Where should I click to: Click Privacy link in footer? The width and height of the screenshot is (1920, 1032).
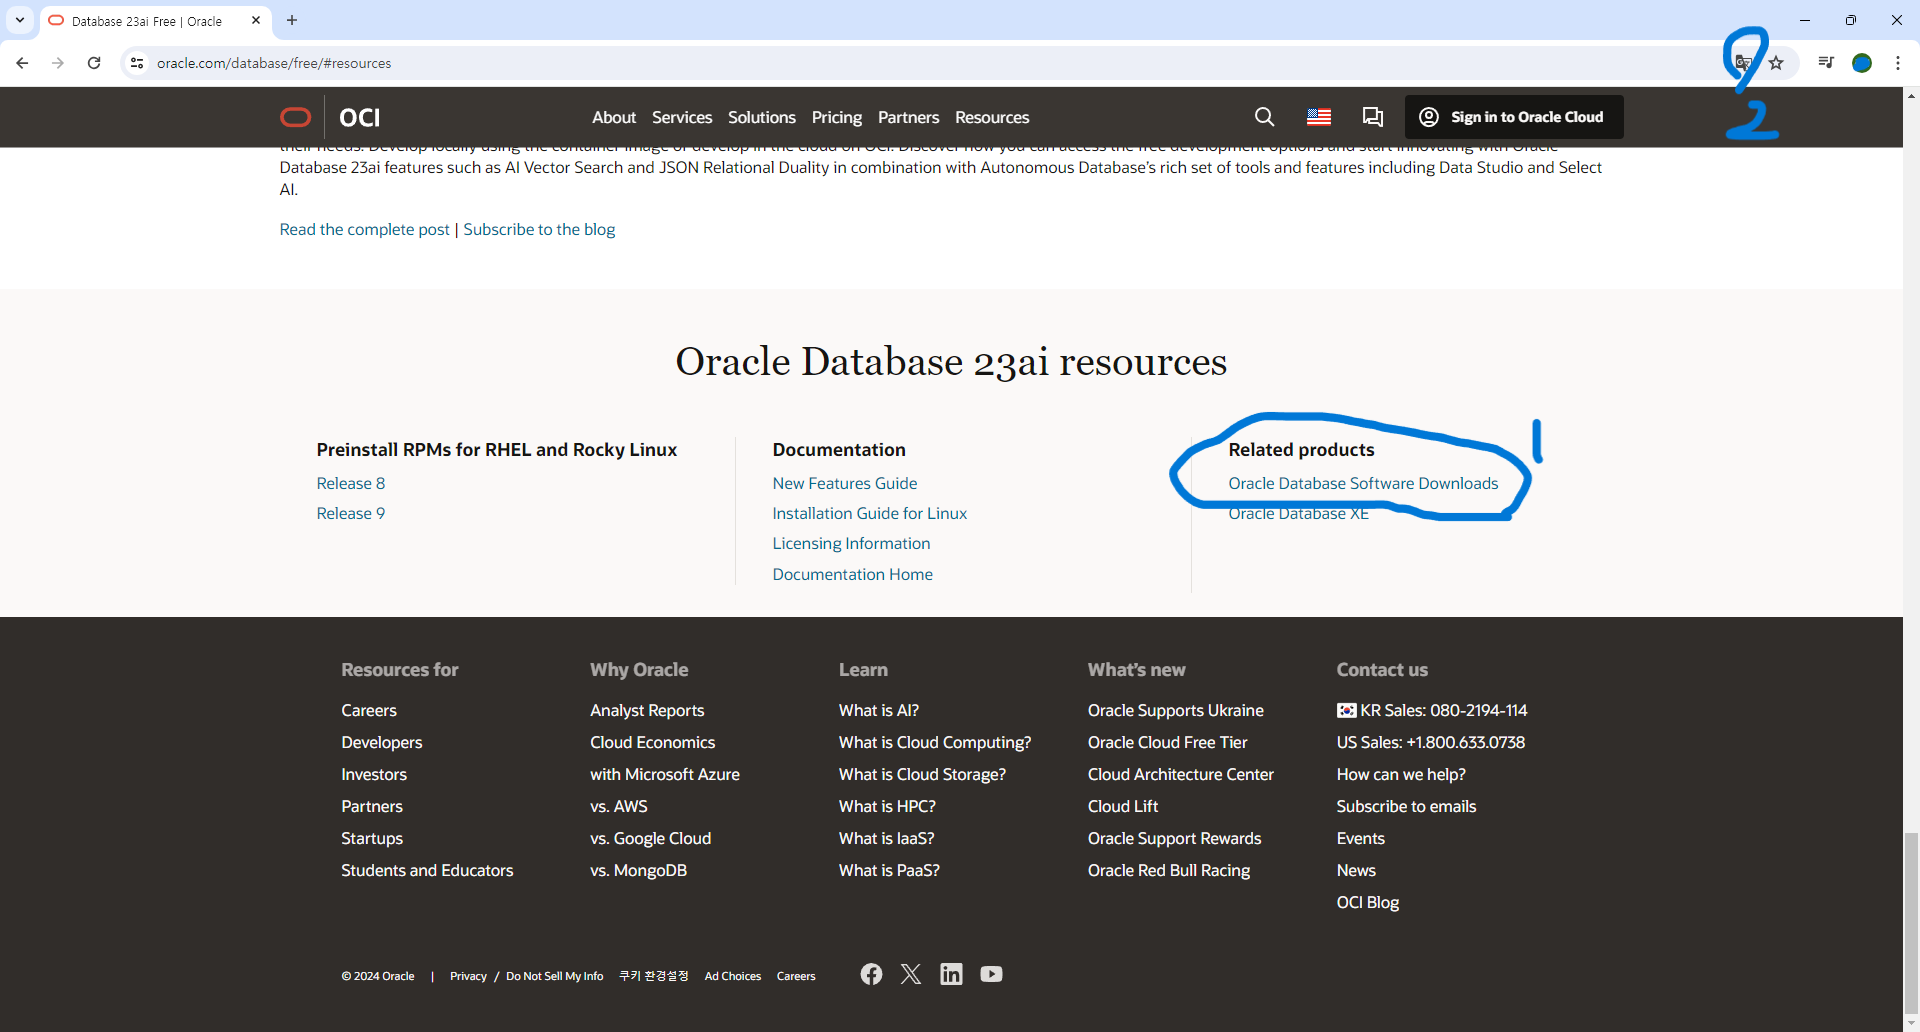468,976
